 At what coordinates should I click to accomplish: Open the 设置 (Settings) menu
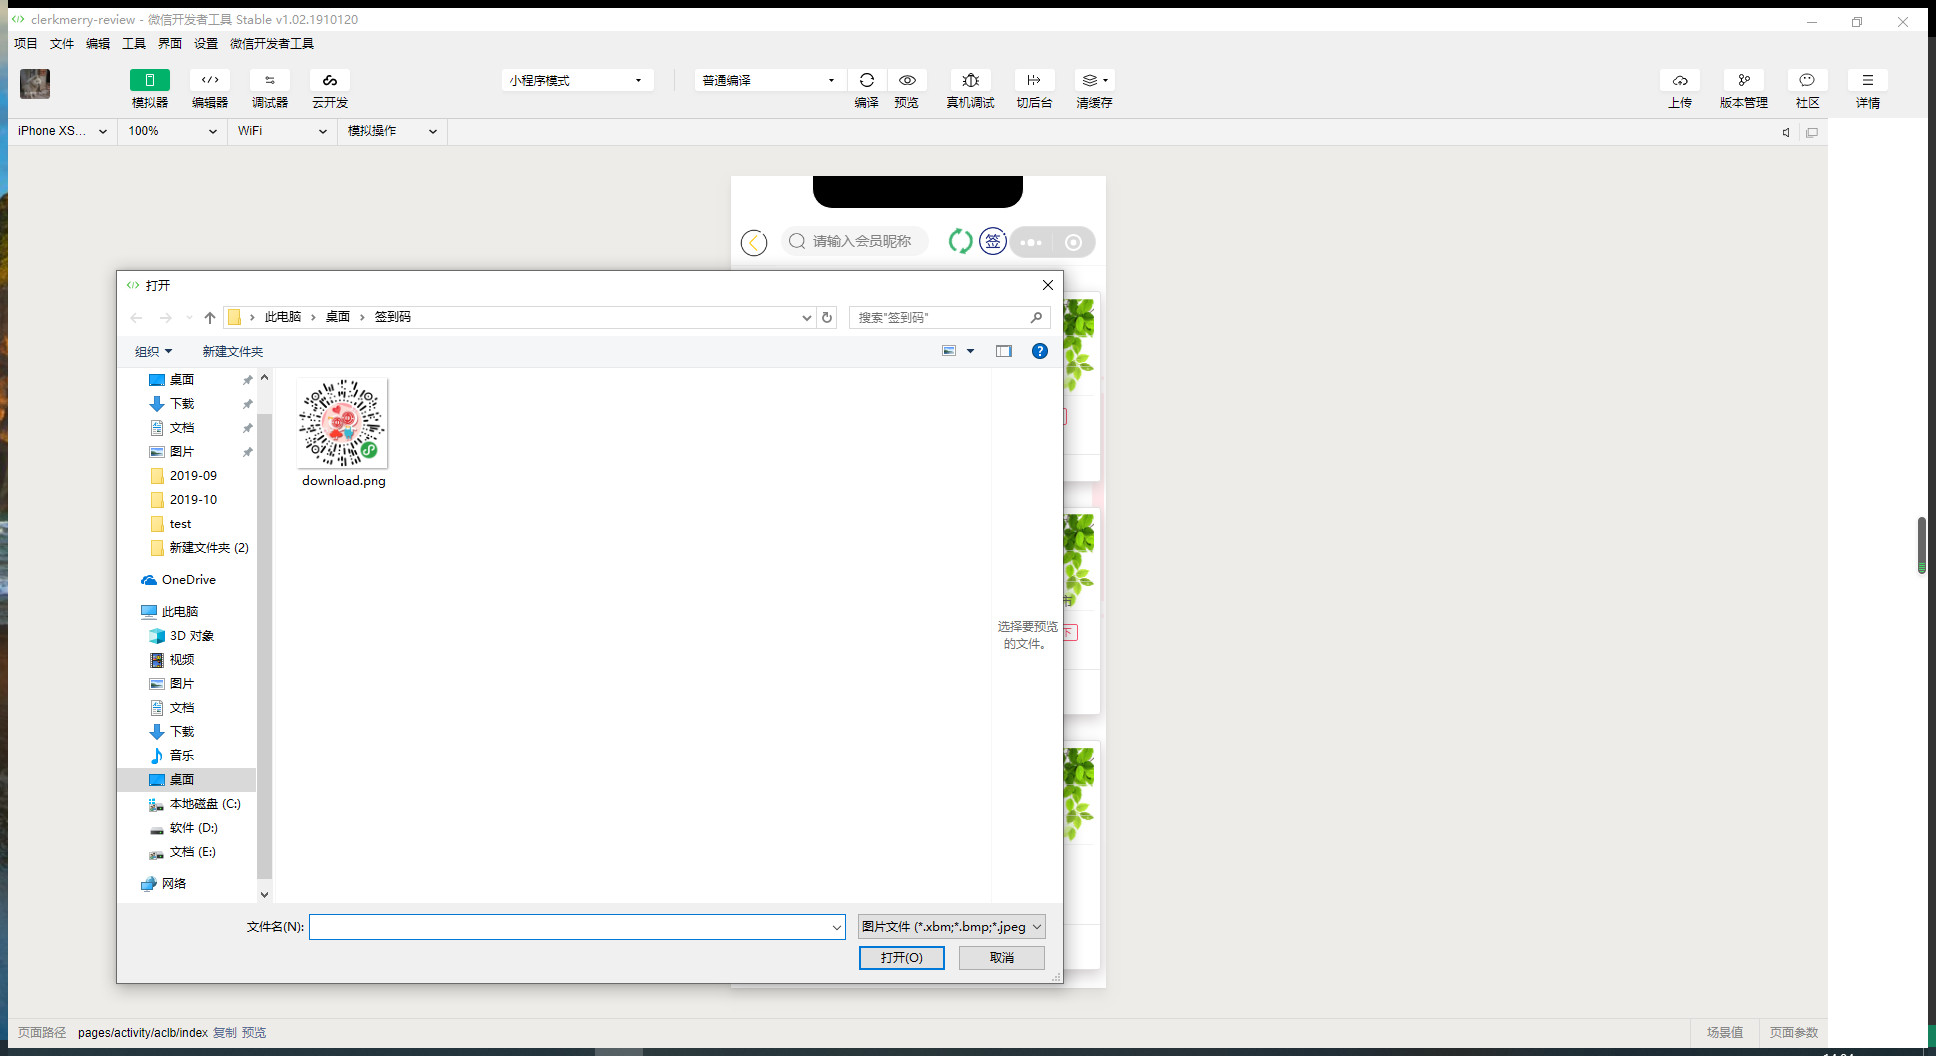click(x=206, y=43)
